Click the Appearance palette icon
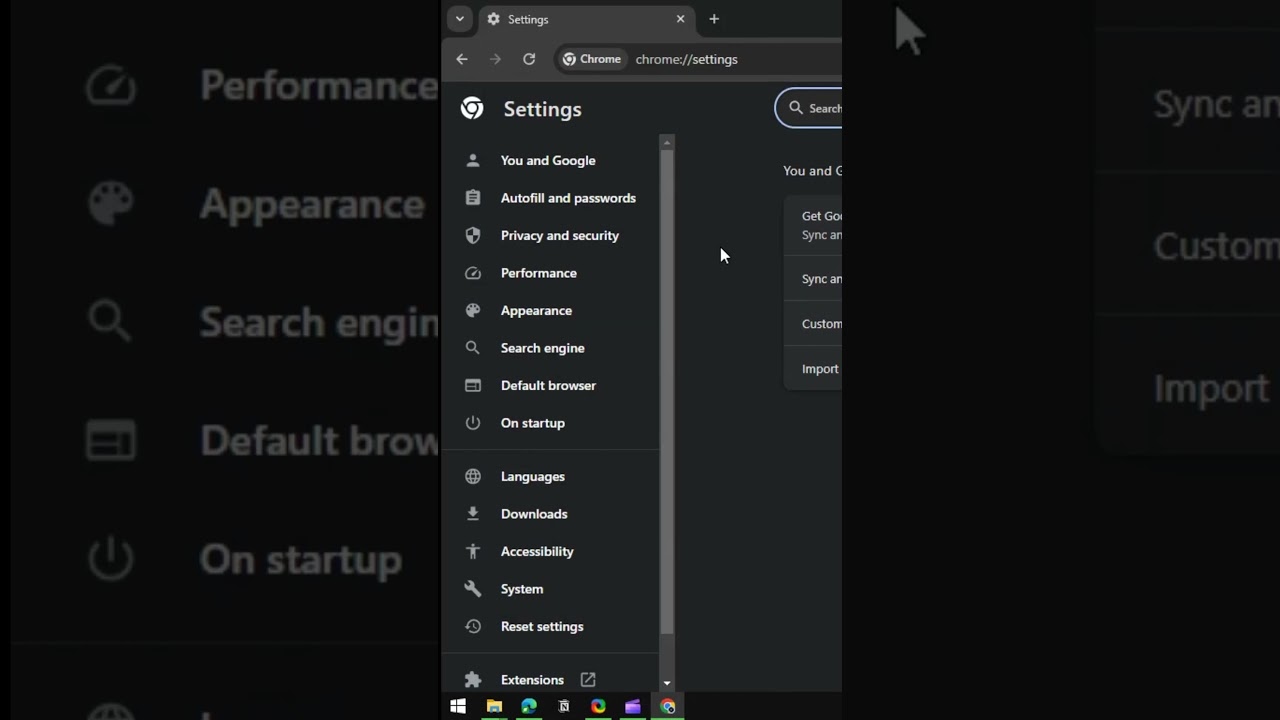Viewport: 1280px width, 720px height. [x=473, y=310]
